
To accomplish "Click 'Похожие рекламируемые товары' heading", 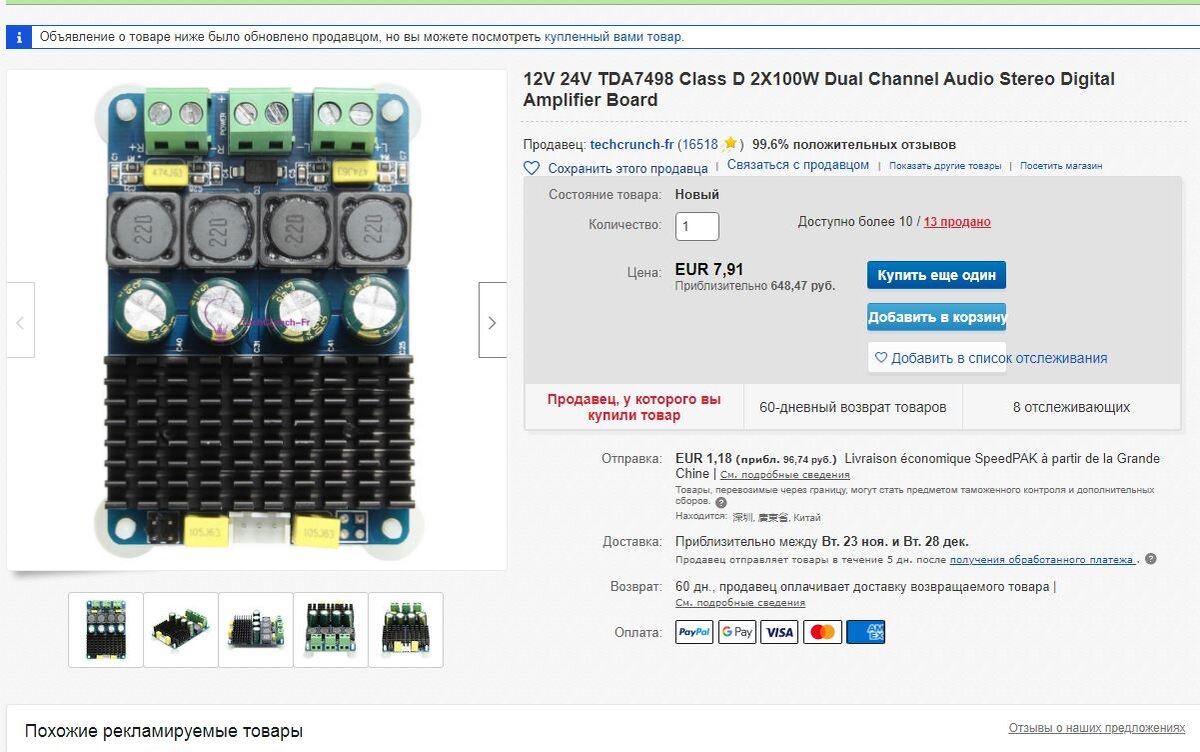I will pos(164,731).
